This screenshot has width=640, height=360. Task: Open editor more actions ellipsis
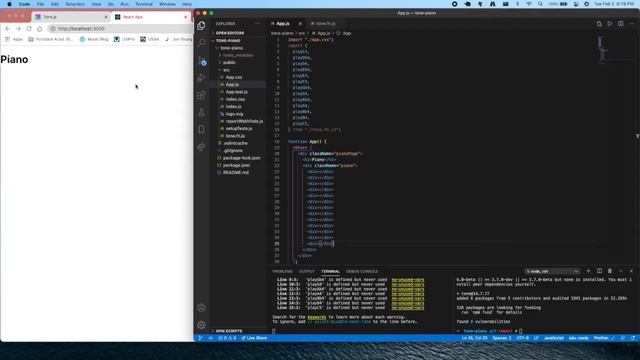coord(631,24)
